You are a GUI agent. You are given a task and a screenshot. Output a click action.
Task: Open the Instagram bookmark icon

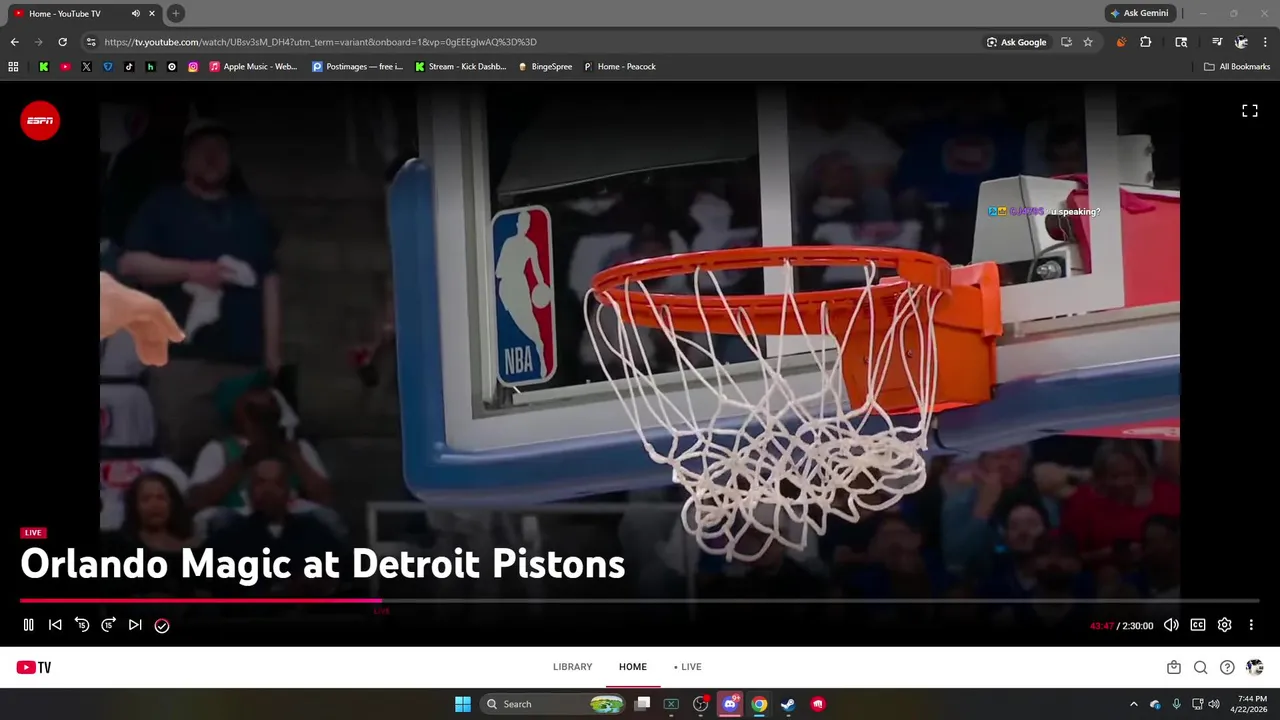tap(193, 67)
